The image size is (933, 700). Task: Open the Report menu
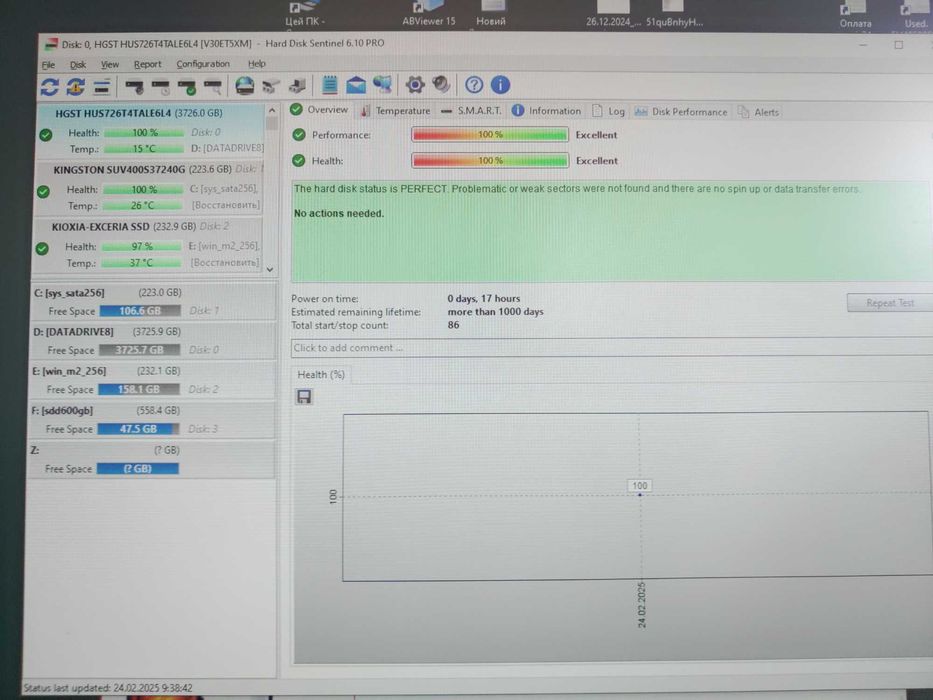[148, 64]
